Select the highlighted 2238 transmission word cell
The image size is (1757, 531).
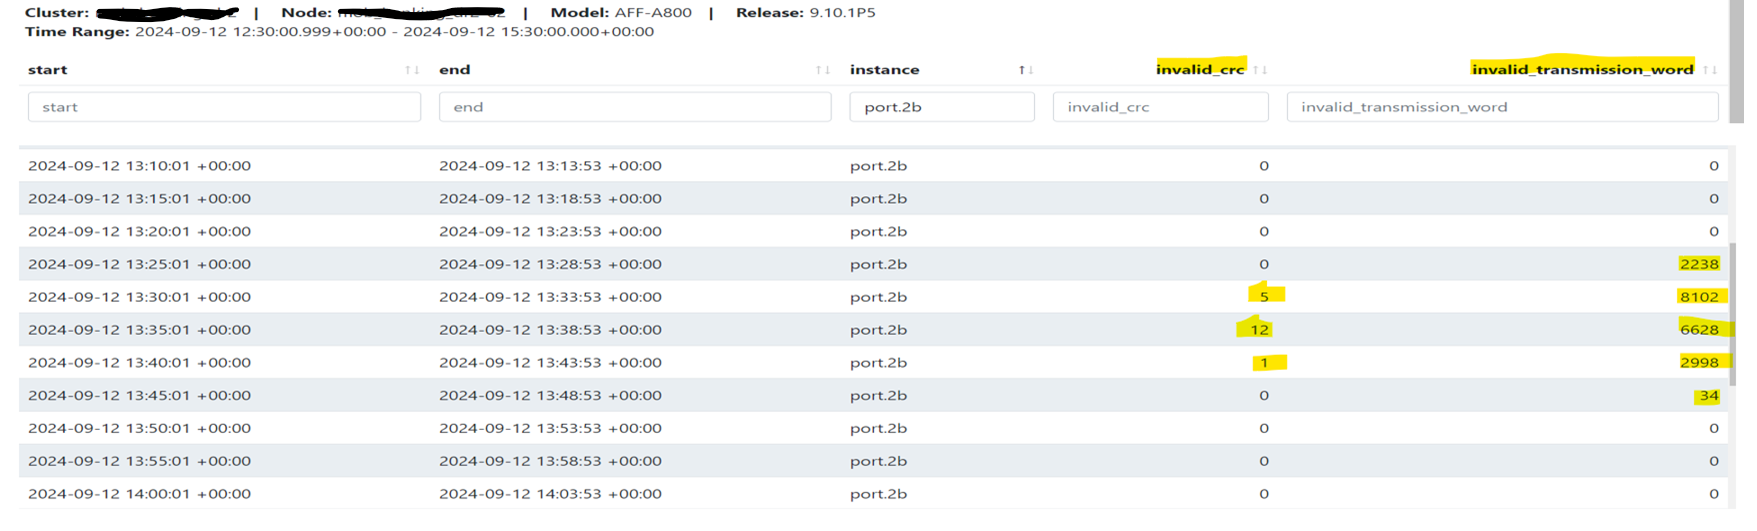1698,264
